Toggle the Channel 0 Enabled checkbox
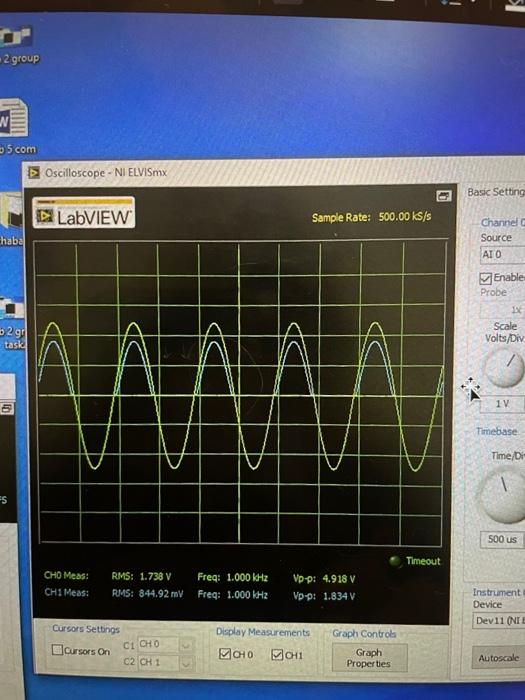 [x=485, y=279]
